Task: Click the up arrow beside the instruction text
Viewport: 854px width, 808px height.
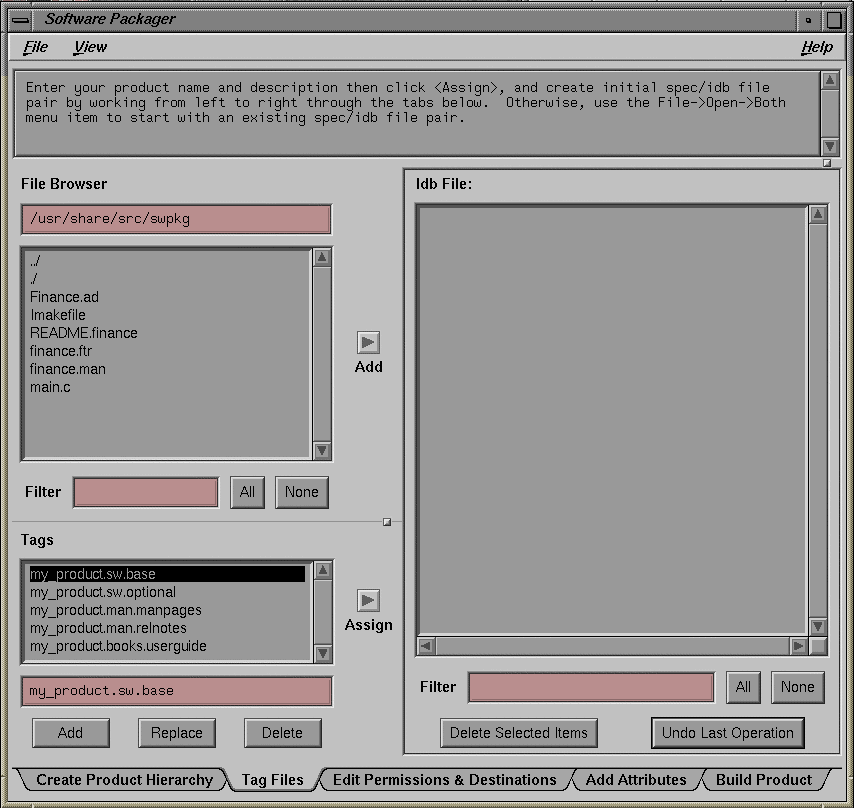Action: (x=831, y=80)
